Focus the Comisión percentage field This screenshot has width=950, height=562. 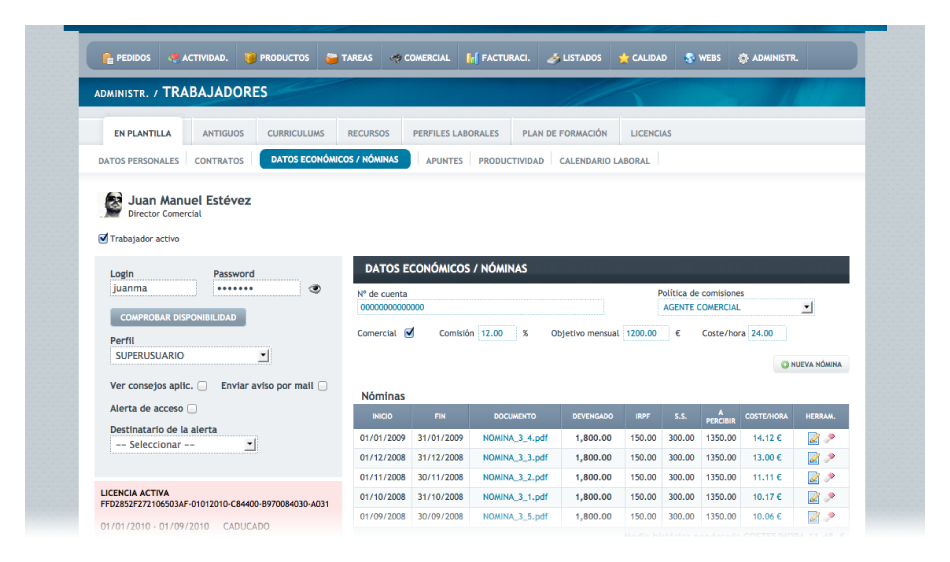(497, 333)
